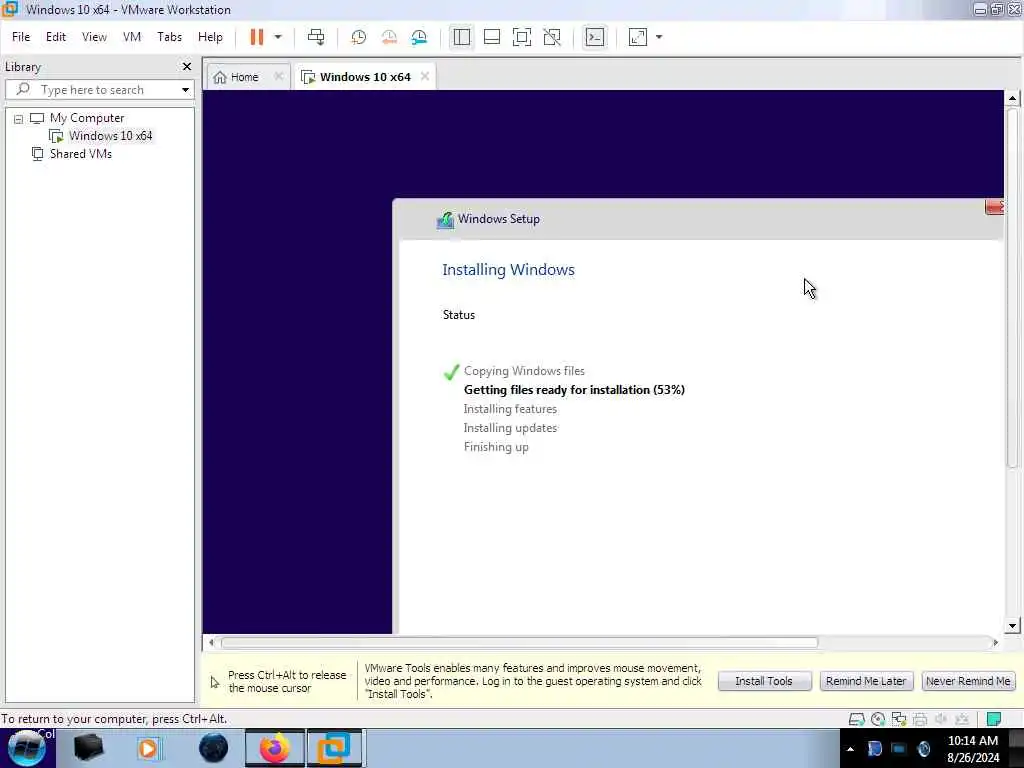1024x768 pixels.
Task: Open the library search dropdown arrow
Action: tap(185, 89)
